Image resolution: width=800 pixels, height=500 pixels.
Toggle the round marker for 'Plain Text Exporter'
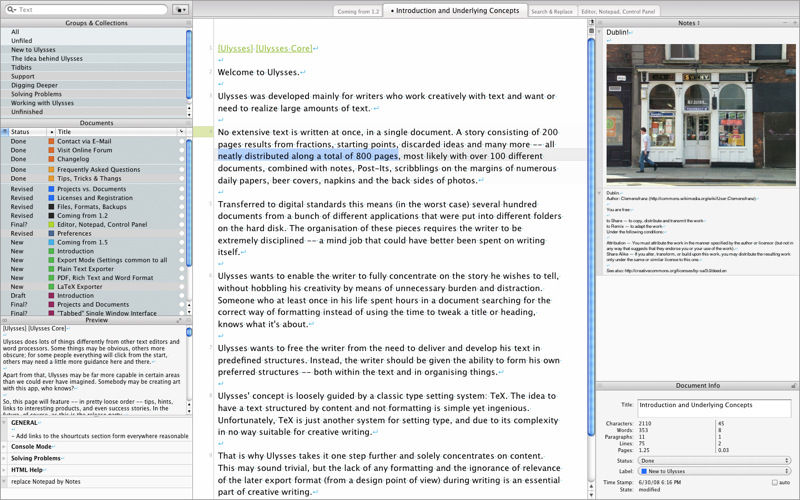pos(182,269)
